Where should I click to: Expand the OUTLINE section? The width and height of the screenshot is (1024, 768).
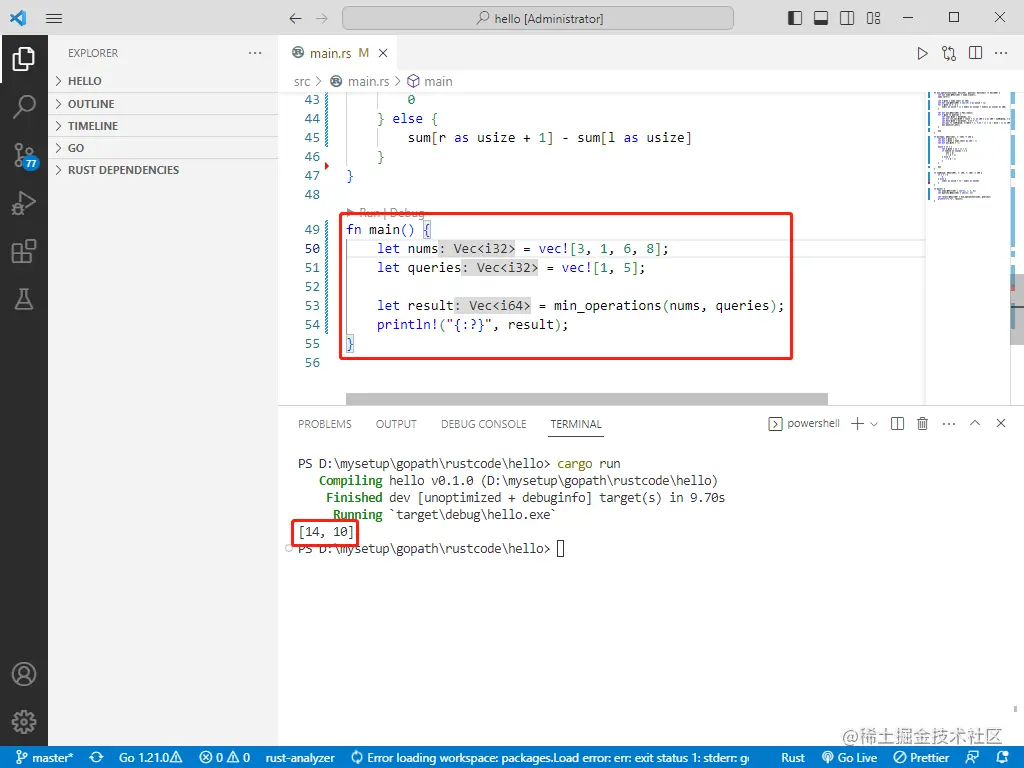pos(163,104)
